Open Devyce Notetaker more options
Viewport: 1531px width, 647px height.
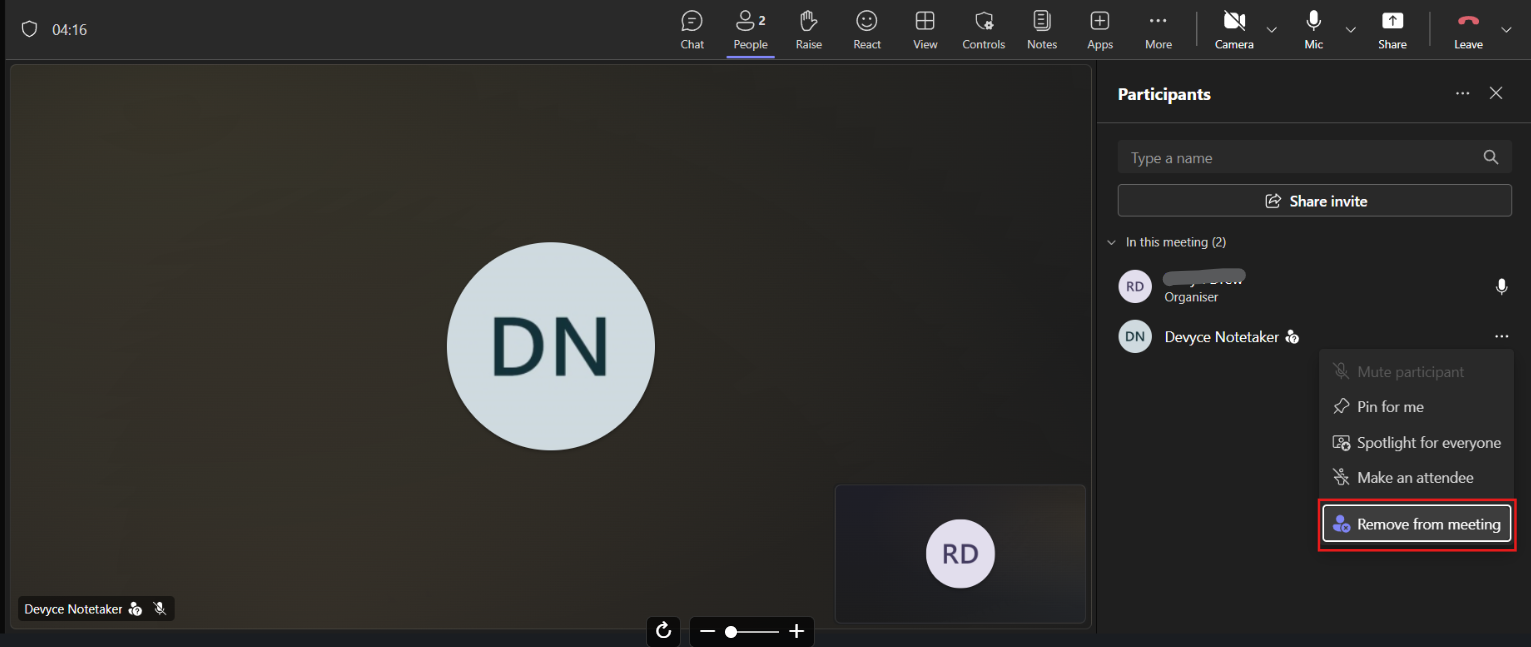[1501, 337]
